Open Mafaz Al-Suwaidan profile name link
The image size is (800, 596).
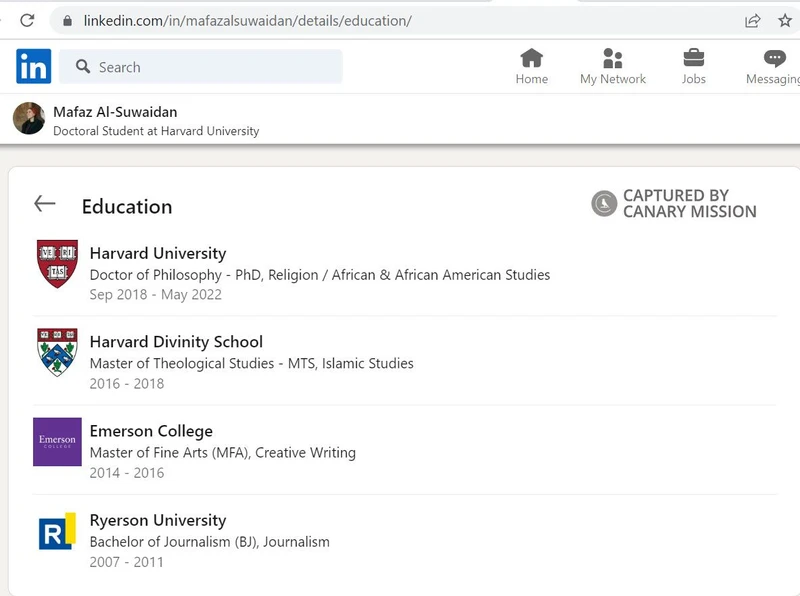[115, 112]
